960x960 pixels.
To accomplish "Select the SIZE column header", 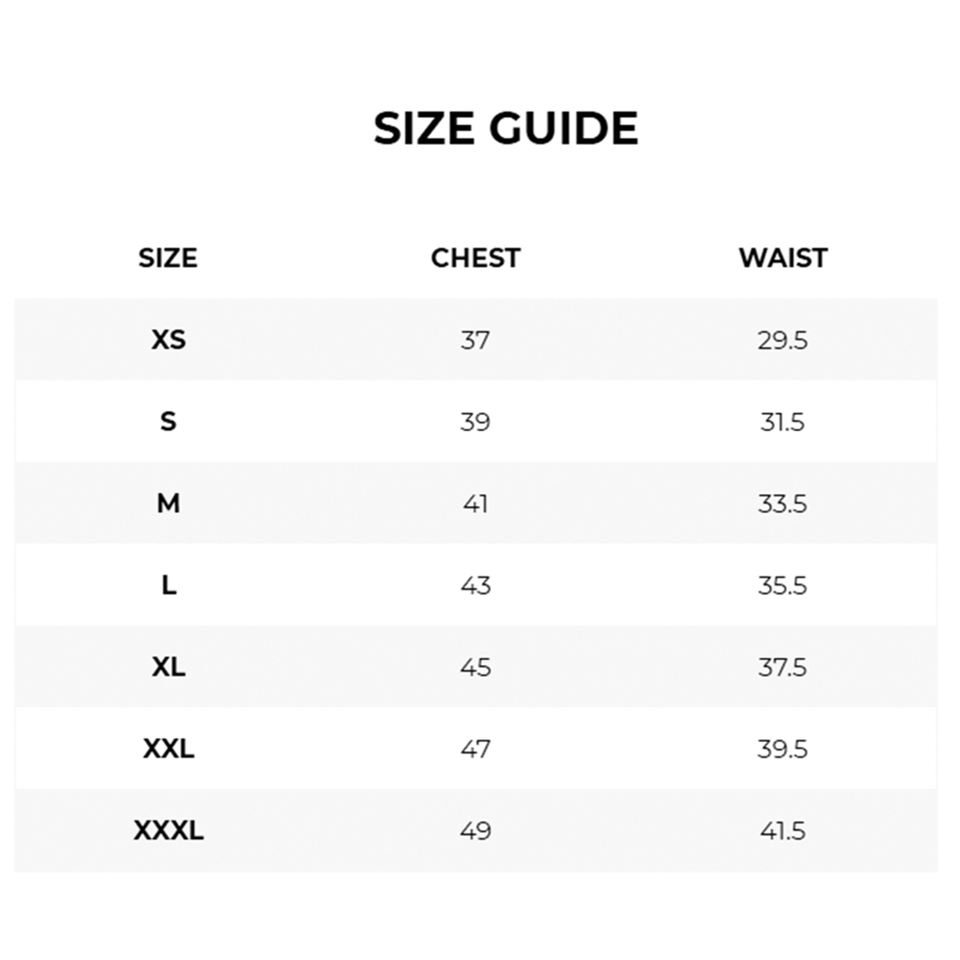I will coord(168,258).
